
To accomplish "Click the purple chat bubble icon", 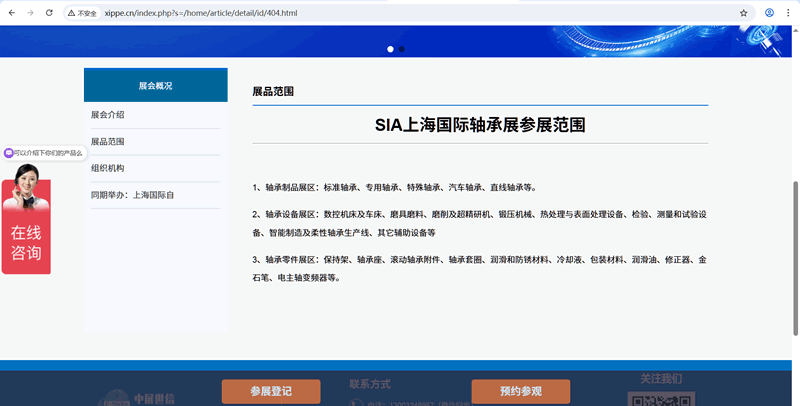I will (9, 153).
